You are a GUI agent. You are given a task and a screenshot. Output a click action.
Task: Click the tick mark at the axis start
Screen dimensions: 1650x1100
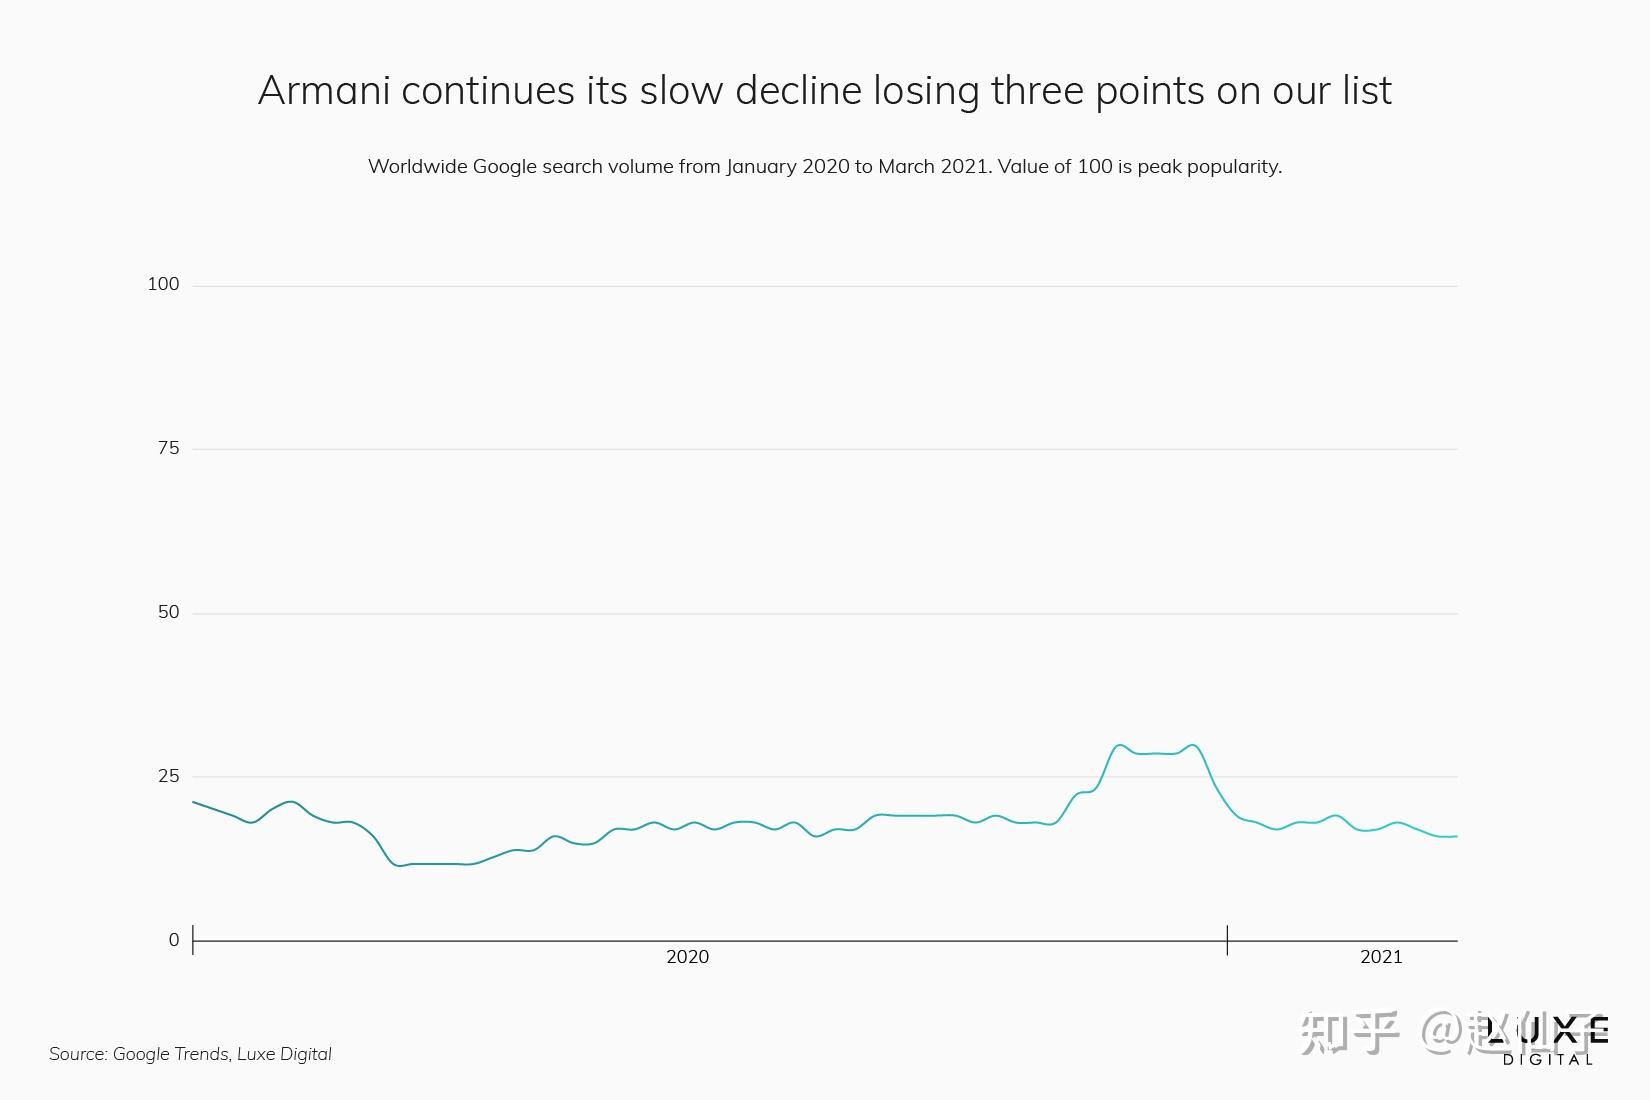tap(193, 940)
